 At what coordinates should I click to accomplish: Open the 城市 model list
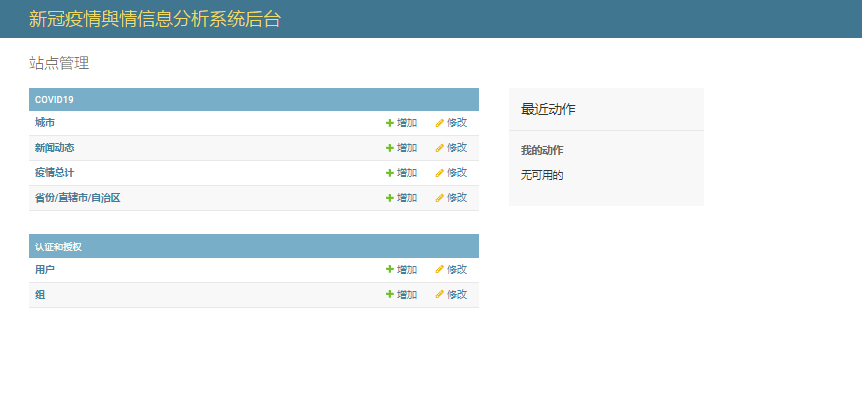pos(45,123)
